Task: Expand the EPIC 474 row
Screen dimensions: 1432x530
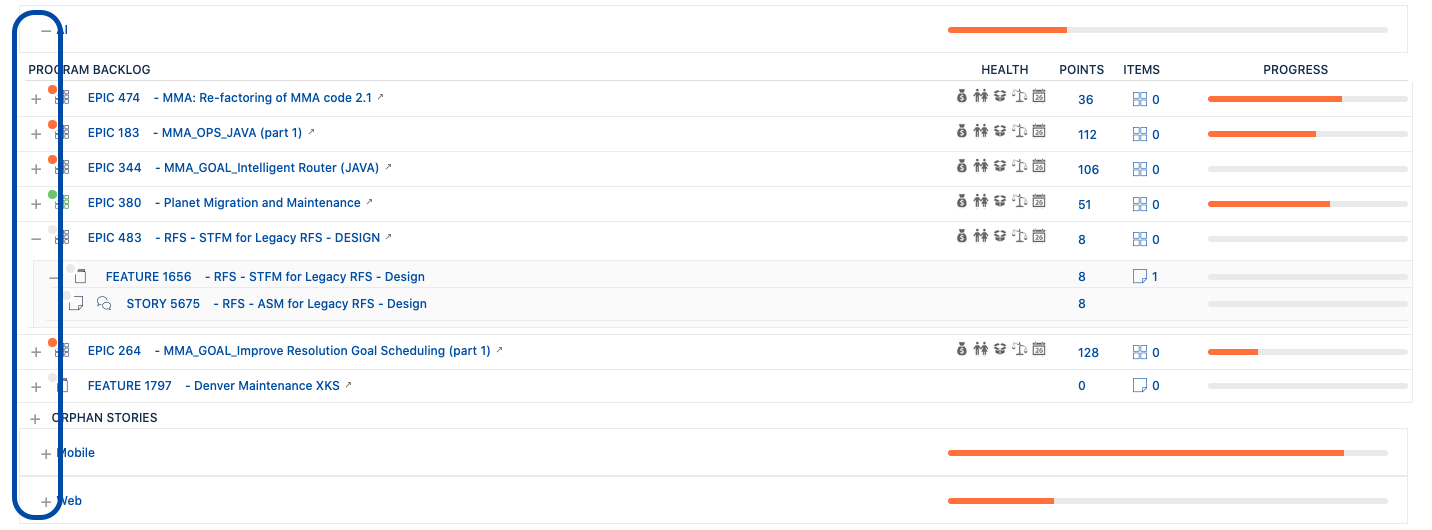Action: coord(36,100)
